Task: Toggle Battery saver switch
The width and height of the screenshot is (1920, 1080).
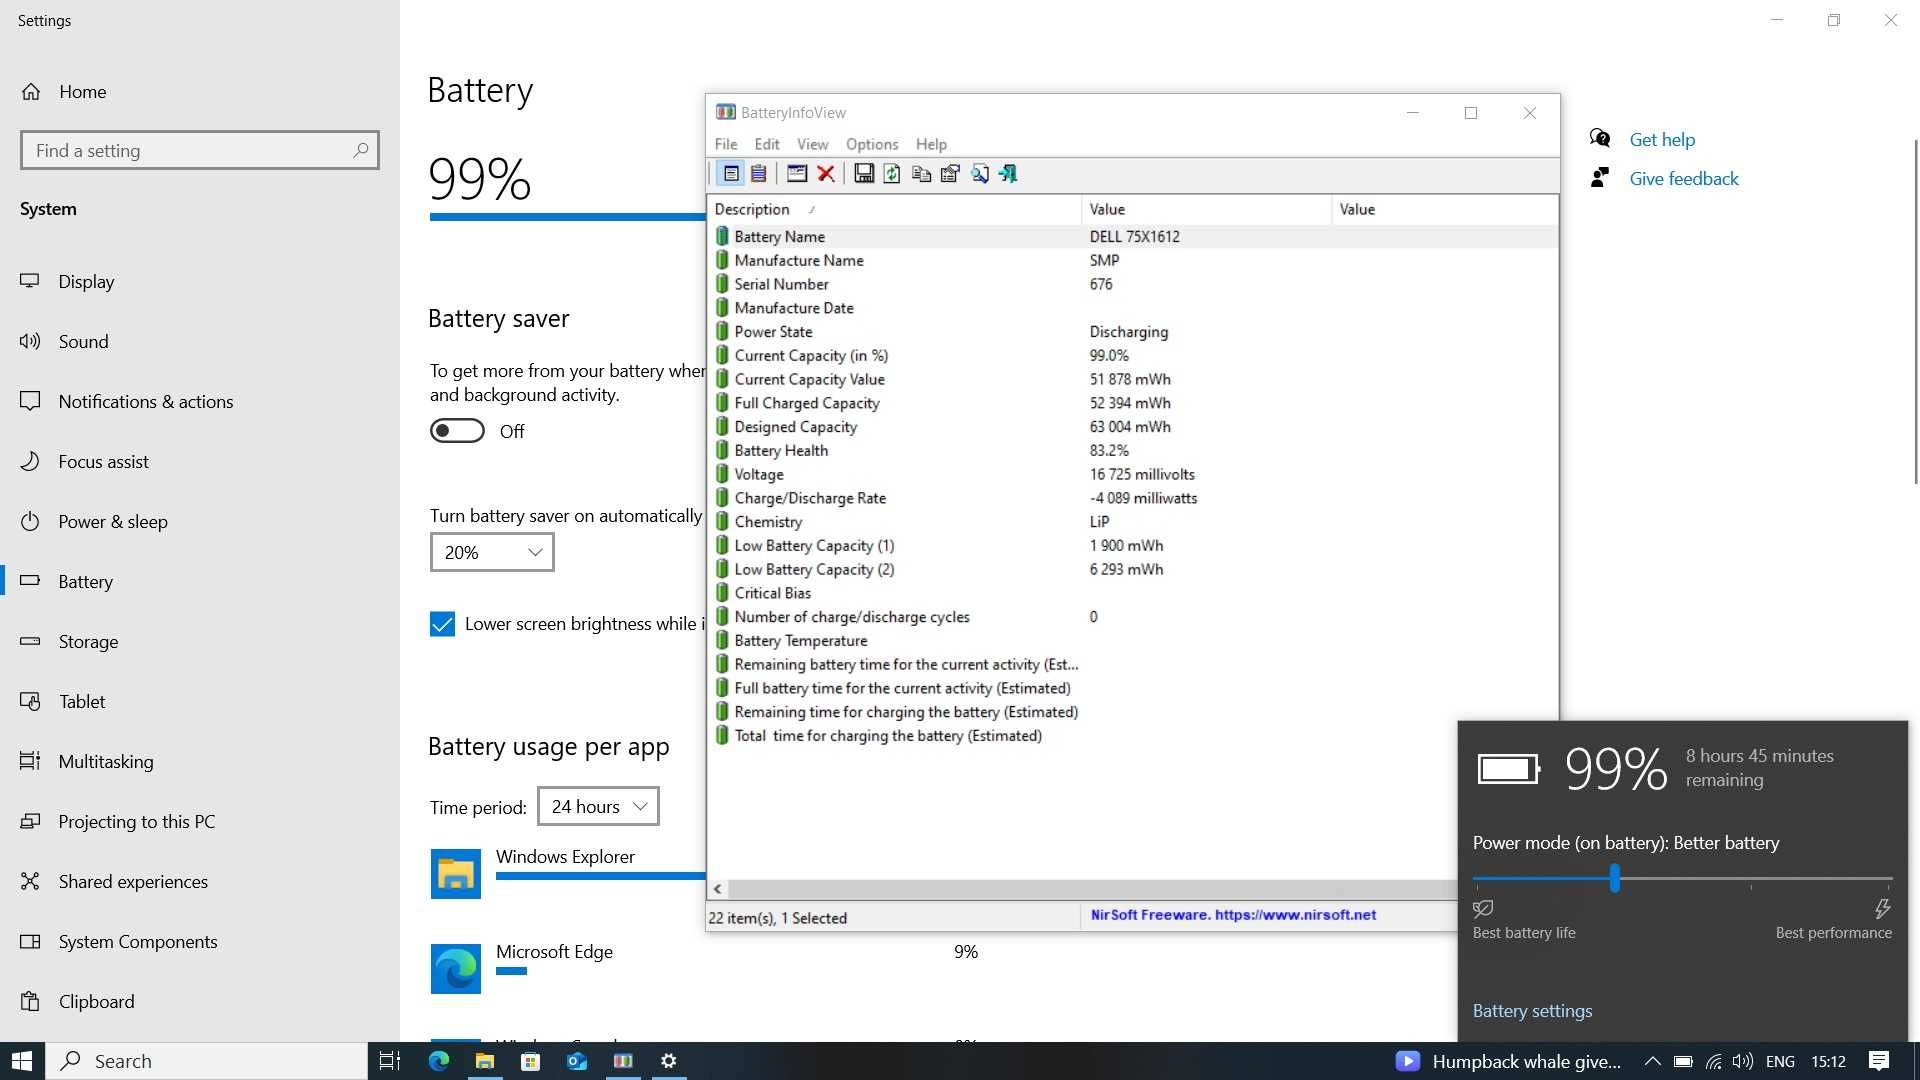Action: point(457,431)
